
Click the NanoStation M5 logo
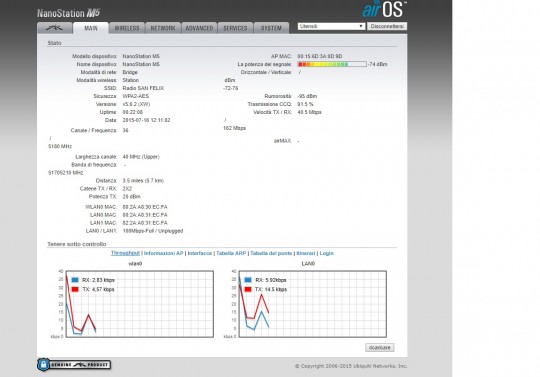pyautogui.click(x=69, y=13)
